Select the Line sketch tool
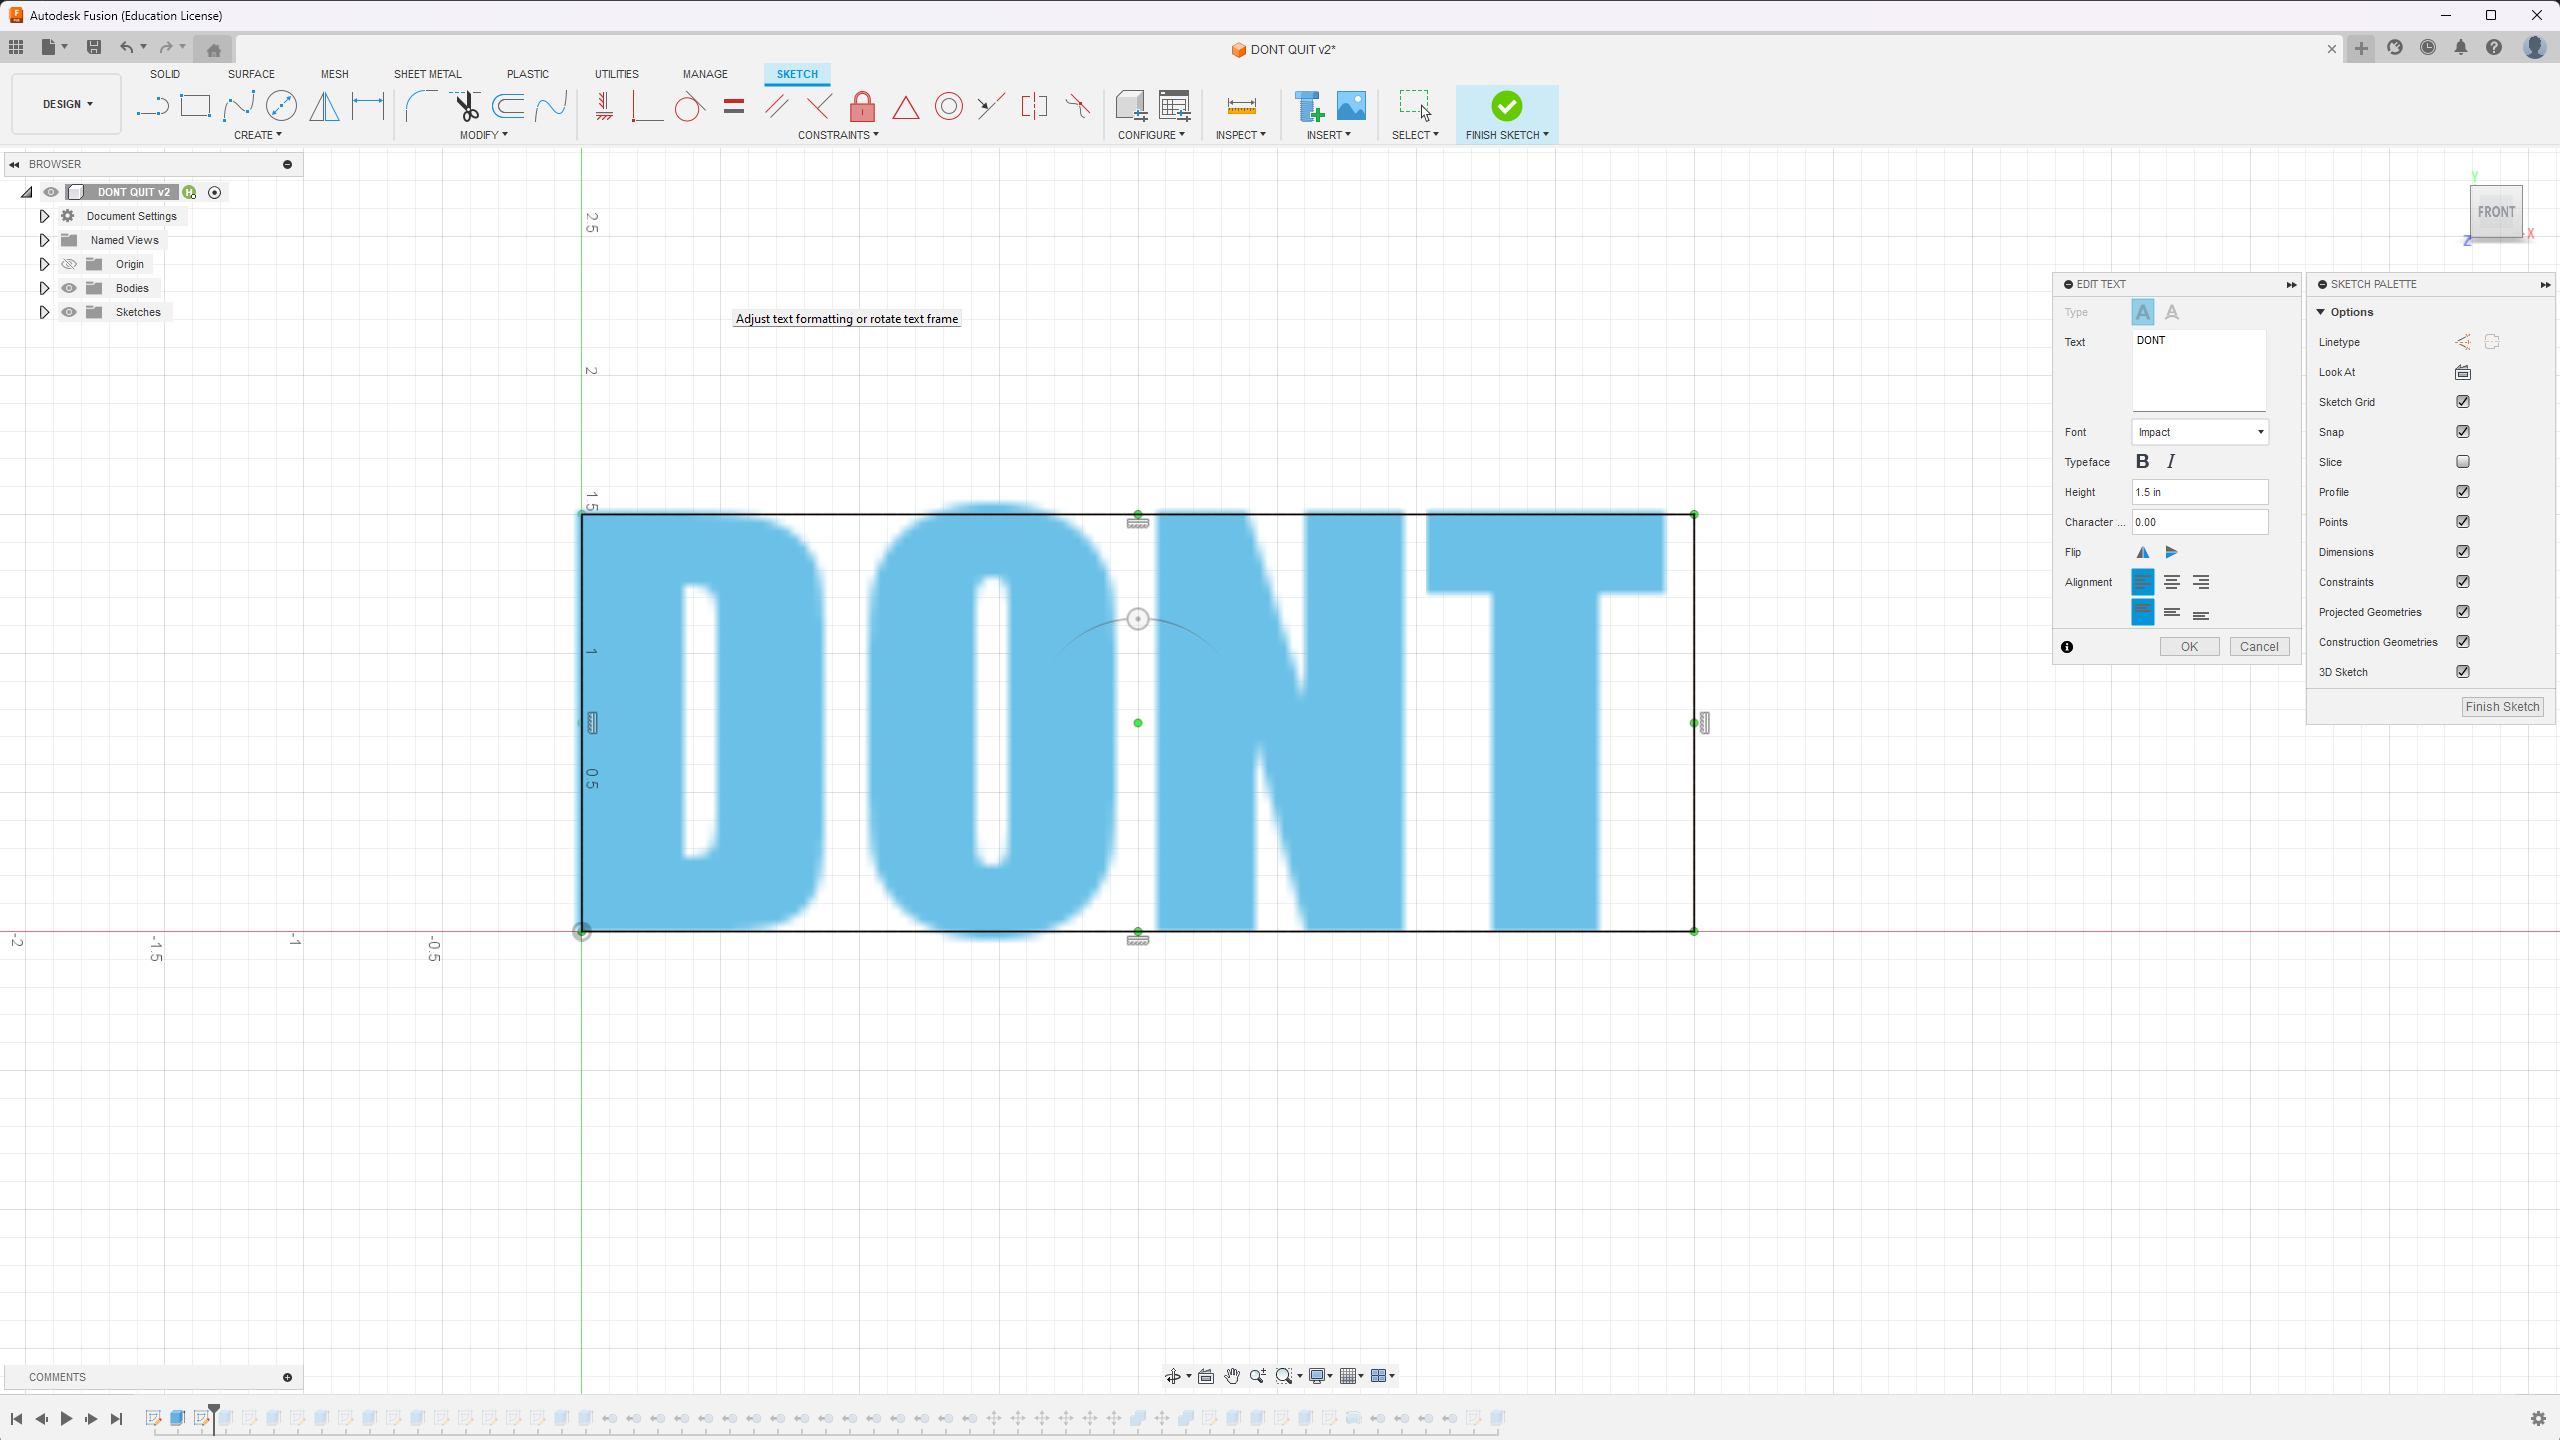This screenshot has height=1440, width=2560. tap(152, 106)
